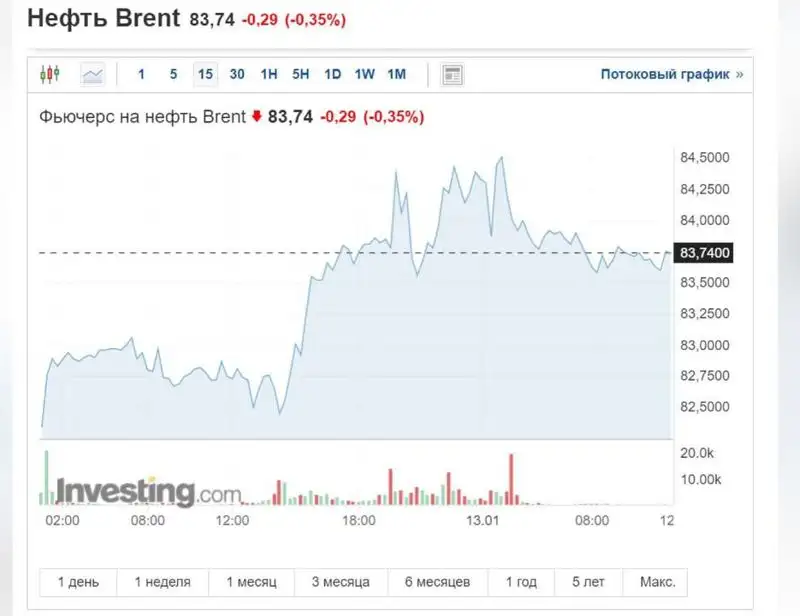Switch to 1W weekly interval
The image size is (800, 616).
[x=365, y=74]
